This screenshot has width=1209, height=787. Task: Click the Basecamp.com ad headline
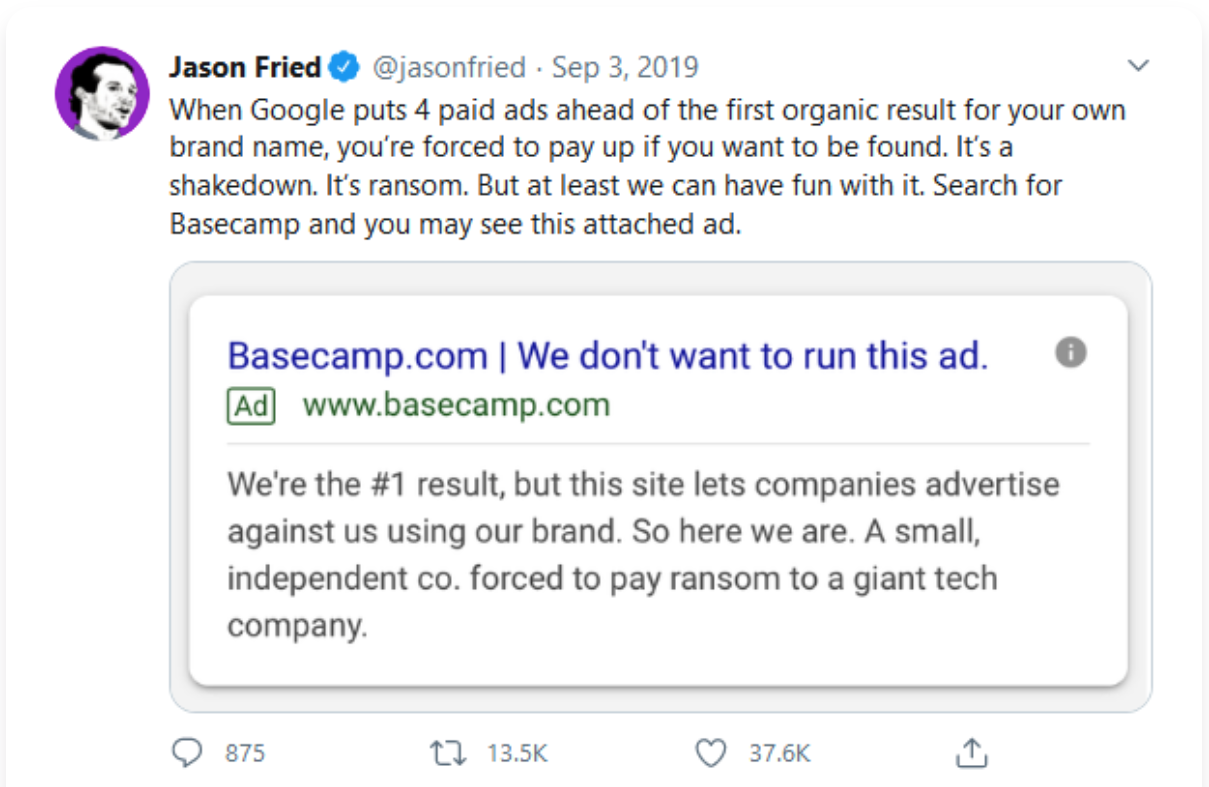[607, 355]
